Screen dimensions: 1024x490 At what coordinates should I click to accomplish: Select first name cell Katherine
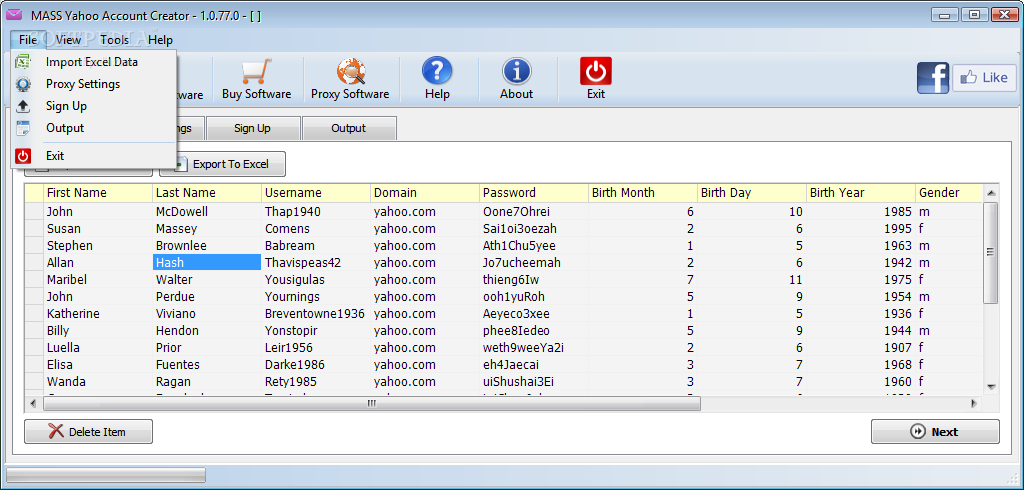click(x=98, y=314)
